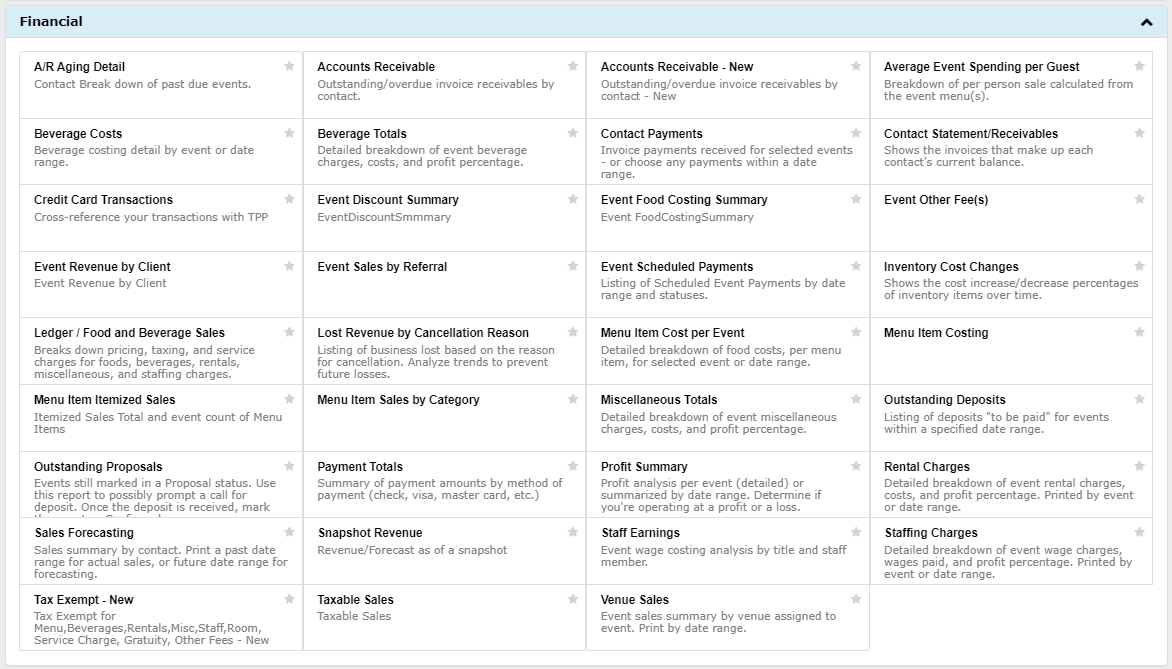Image resolution: width=1172 pixels, height=669 pixels.
Task: Mark Beverage Totals report with favorite star
Action: coord(573,133)
